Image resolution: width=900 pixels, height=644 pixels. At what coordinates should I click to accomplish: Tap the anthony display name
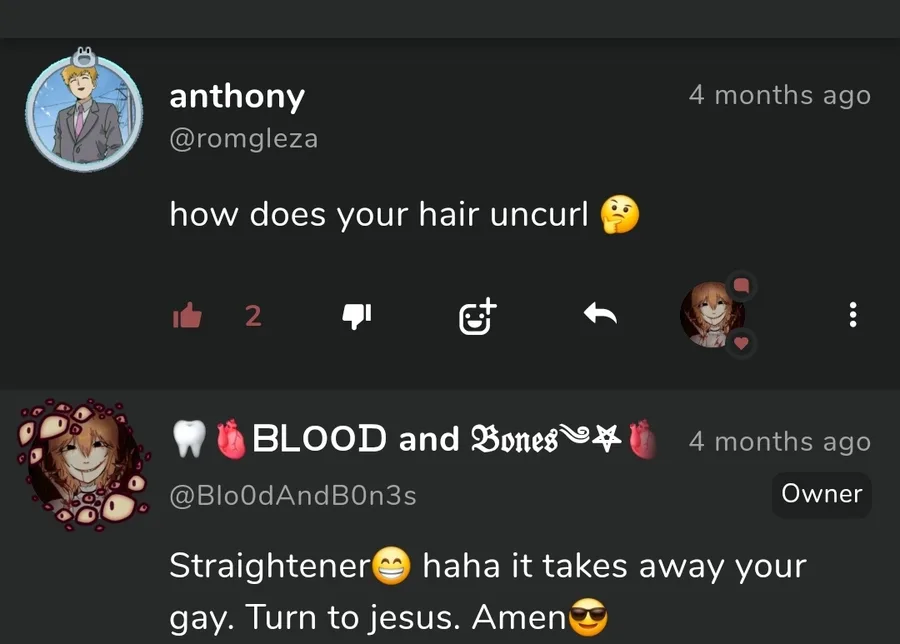click(x=237, y=96)
